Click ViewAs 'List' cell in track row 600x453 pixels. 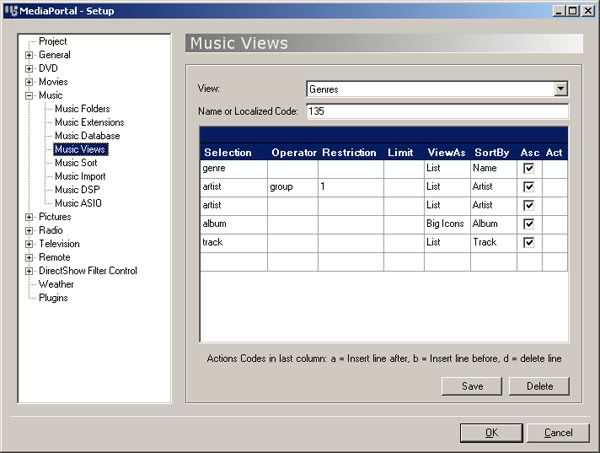click(x=447, y=243)
